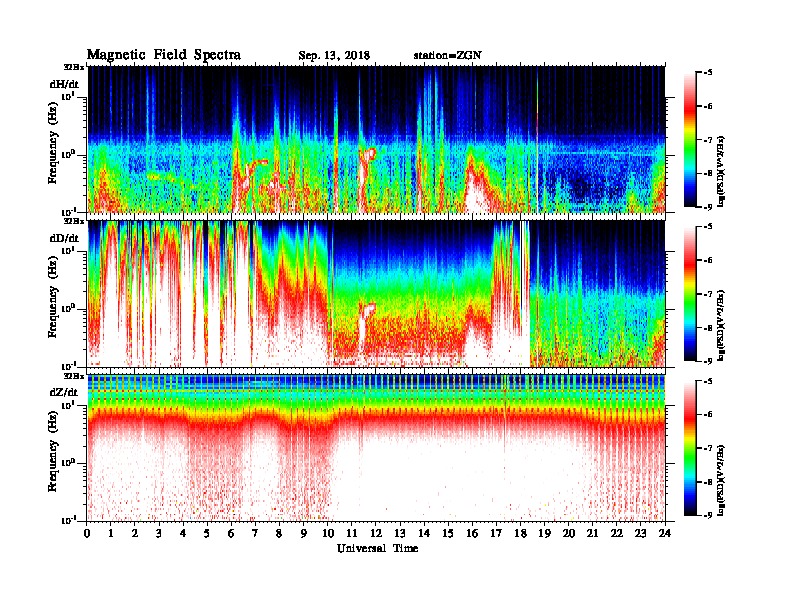792x612 pixels.
Task: Select the "dD/dt" panel label
Action: (x=64, y=238)
